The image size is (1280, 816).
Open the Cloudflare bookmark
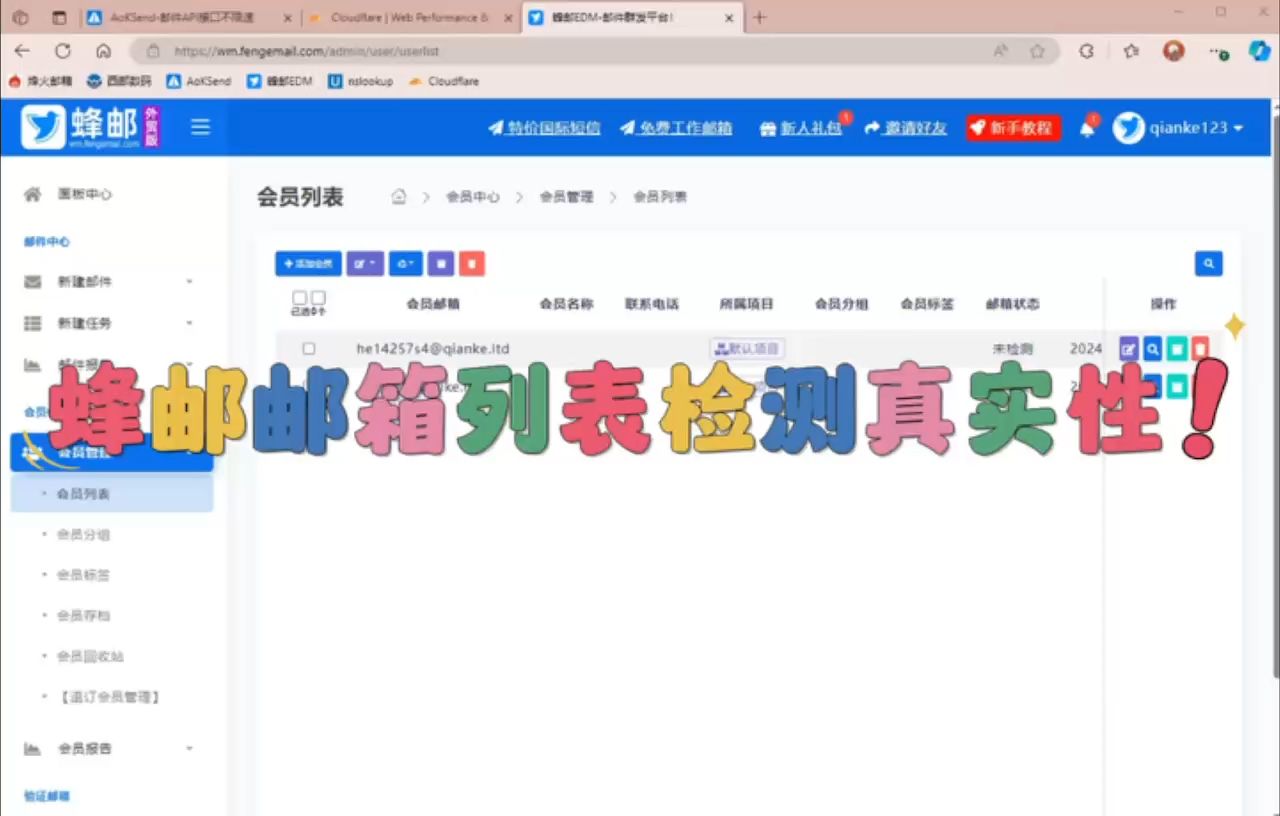coord(444,81)
